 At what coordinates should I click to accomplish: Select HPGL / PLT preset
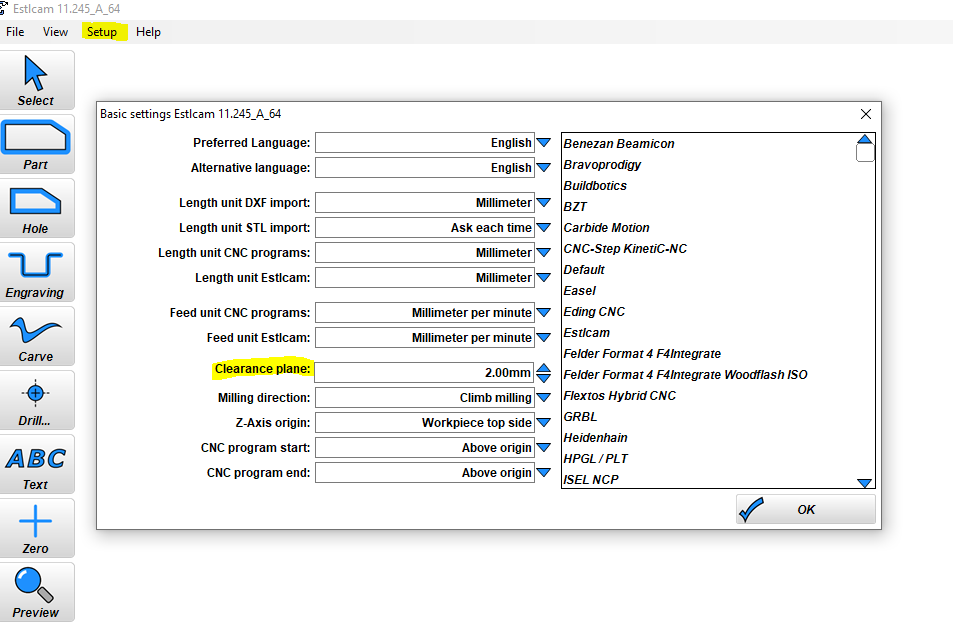coord(596,459)
